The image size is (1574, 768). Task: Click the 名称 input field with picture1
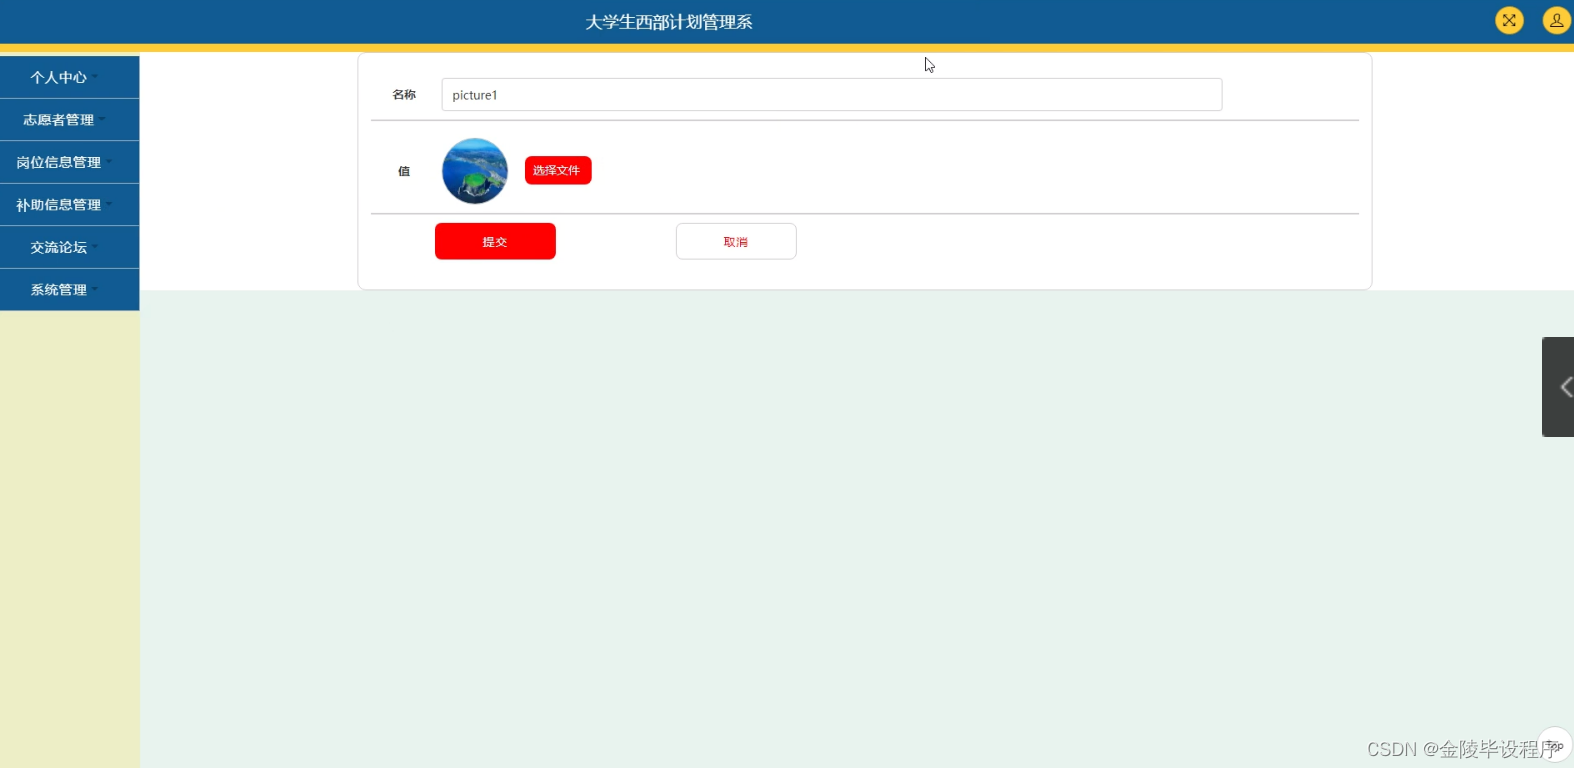(831, 95)
